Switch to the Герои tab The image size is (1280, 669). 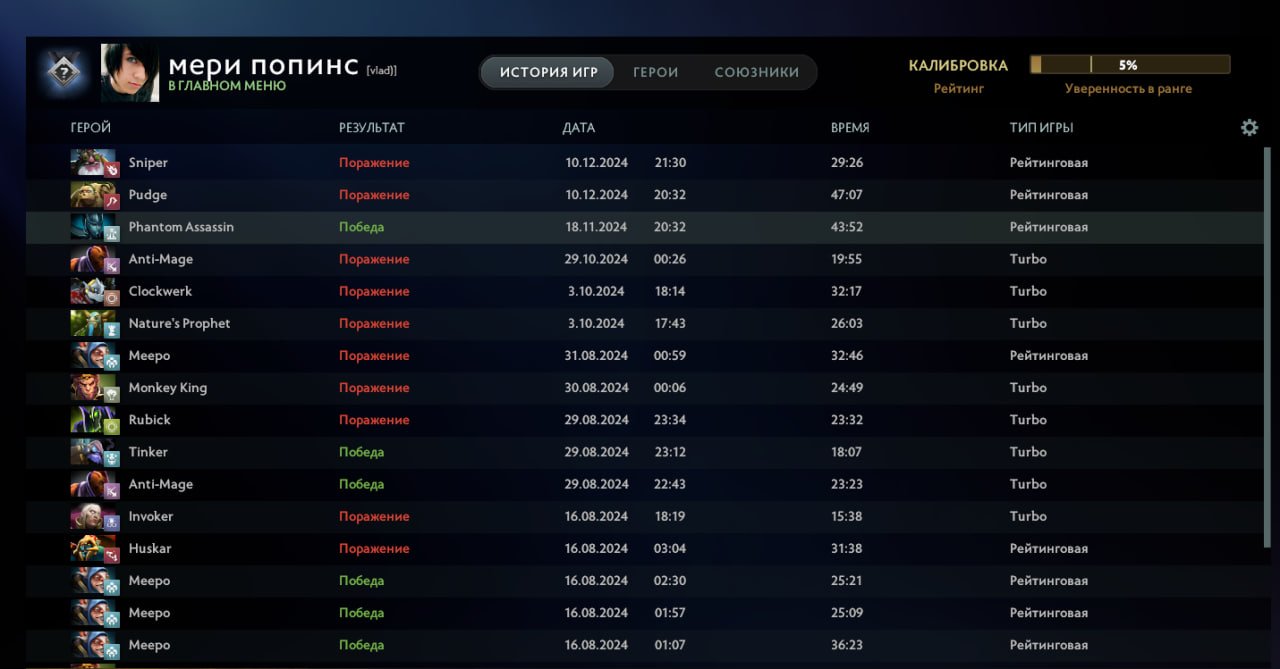pyautogui.click(x=656, y=72)
